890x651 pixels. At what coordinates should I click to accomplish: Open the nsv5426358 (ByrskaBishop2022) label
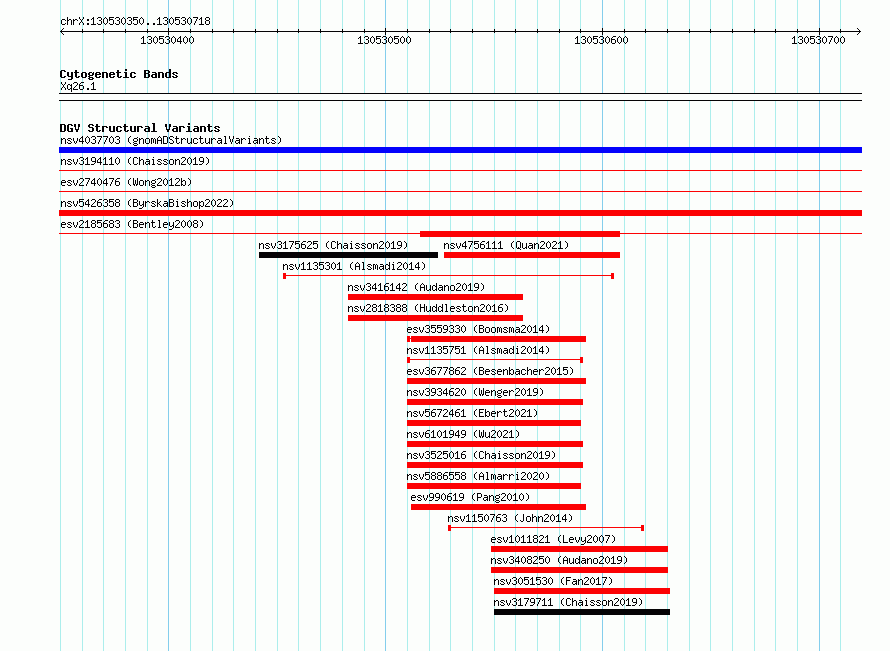[147, 203]
